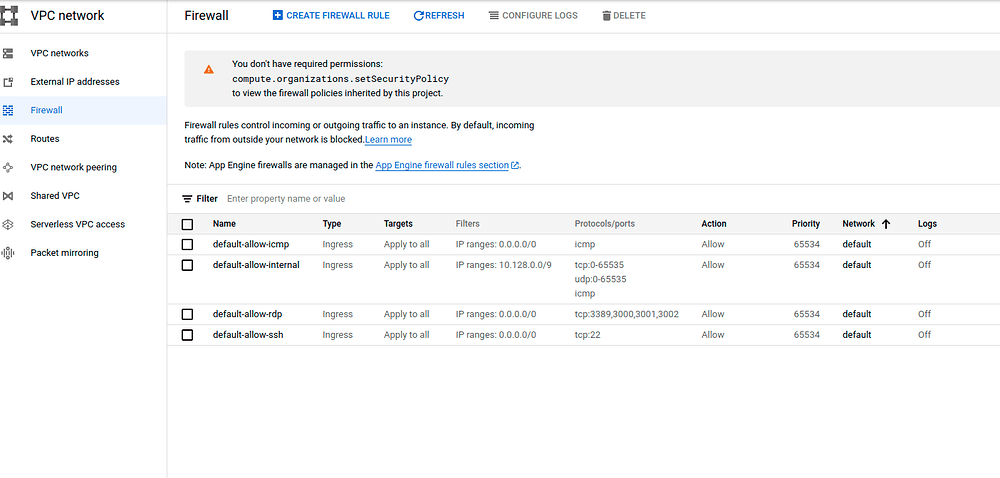This screenshot has width=1000, height=478.
Task: Check the default-allow-icmp rule checkbox
Action: point(187,244)
